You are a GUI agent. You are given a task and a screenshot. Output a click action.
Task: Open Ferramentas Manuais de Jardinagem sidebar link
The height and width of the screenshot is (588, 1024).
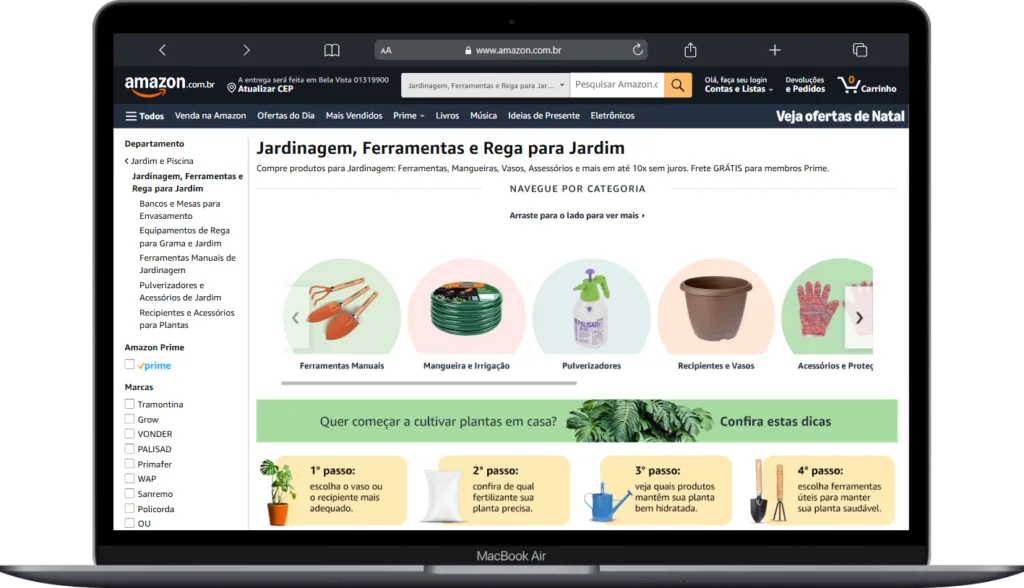click(x=187, y=264)
